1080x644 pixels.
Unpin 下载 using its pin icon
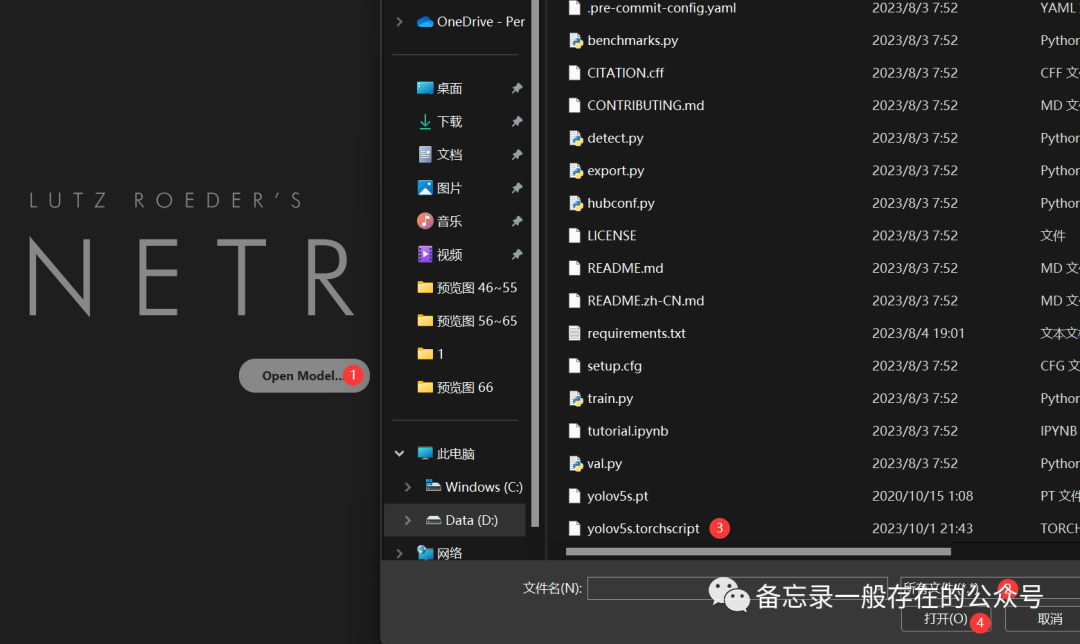(x=517, y=121)
